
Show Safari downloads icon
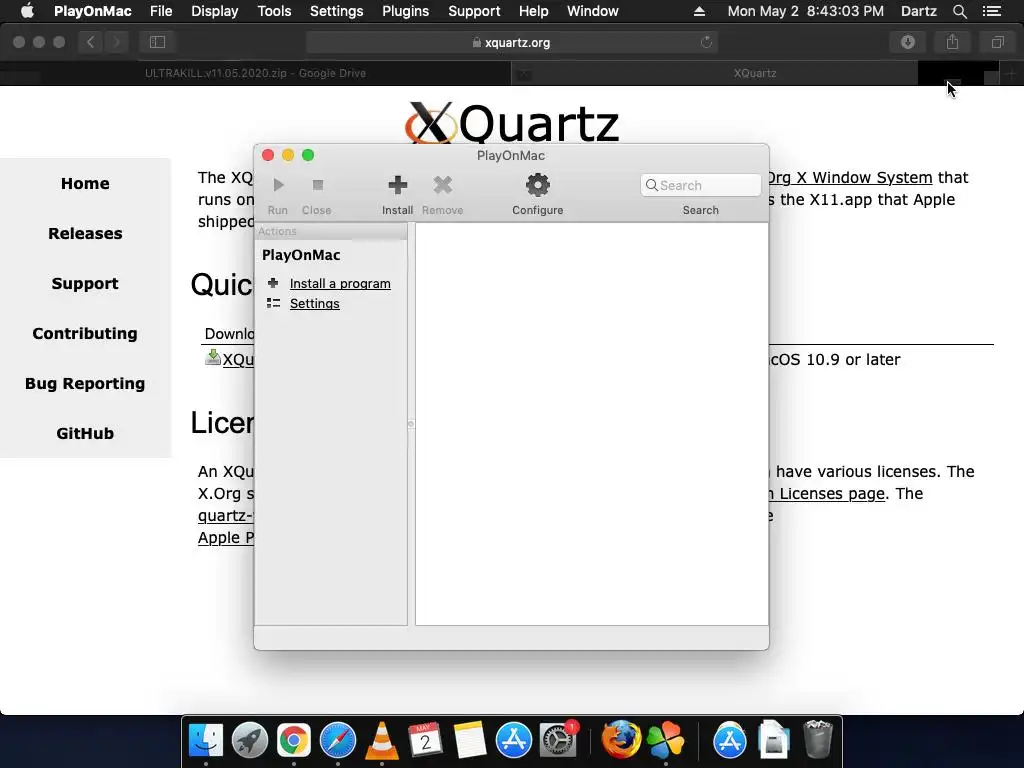(908, 42)
